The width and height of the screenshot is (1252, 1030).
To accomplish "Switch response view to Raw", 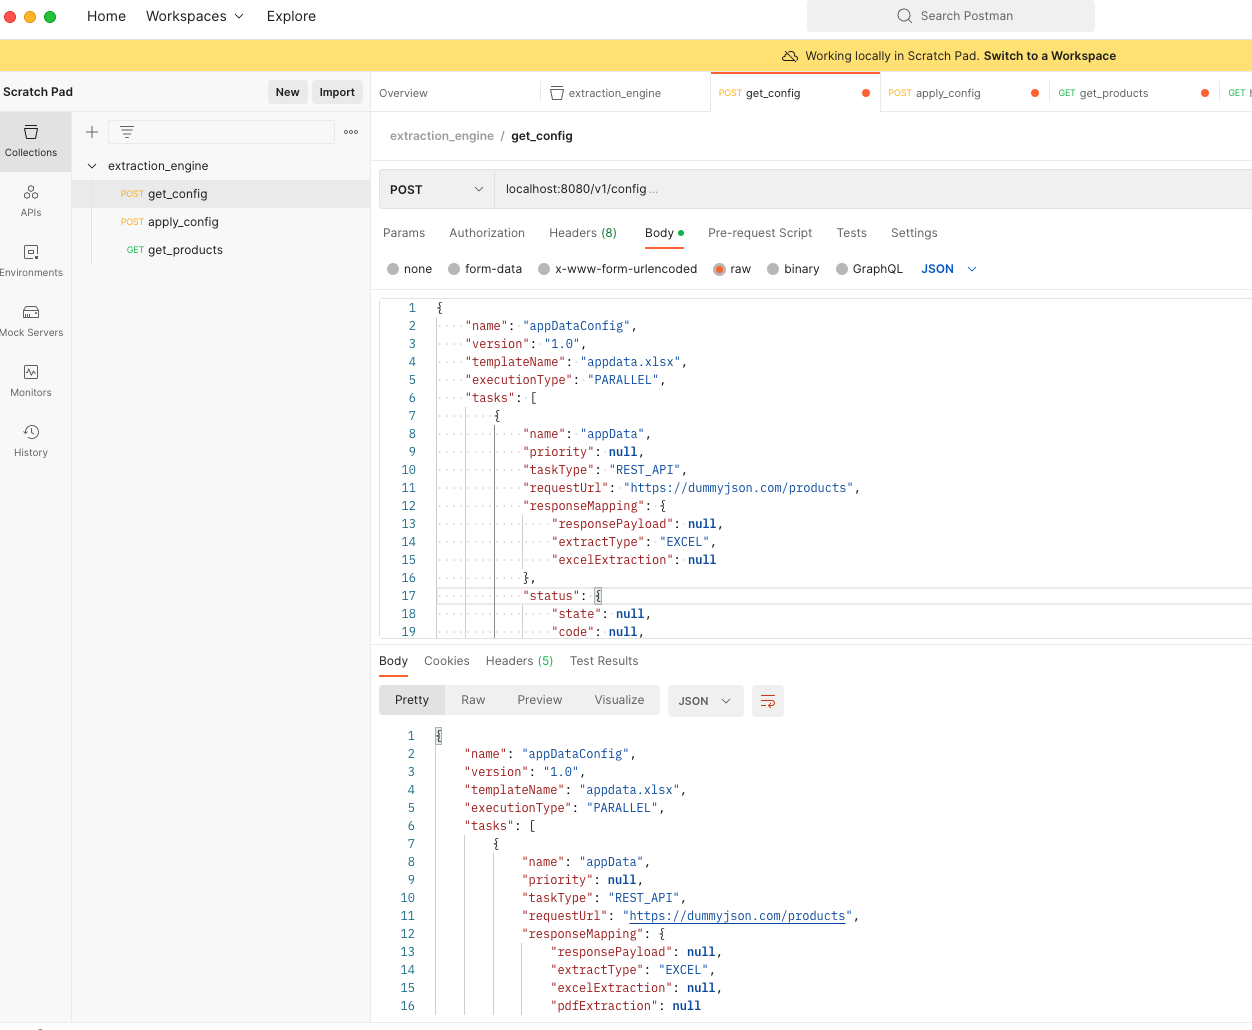I will [x=473, y=700].
